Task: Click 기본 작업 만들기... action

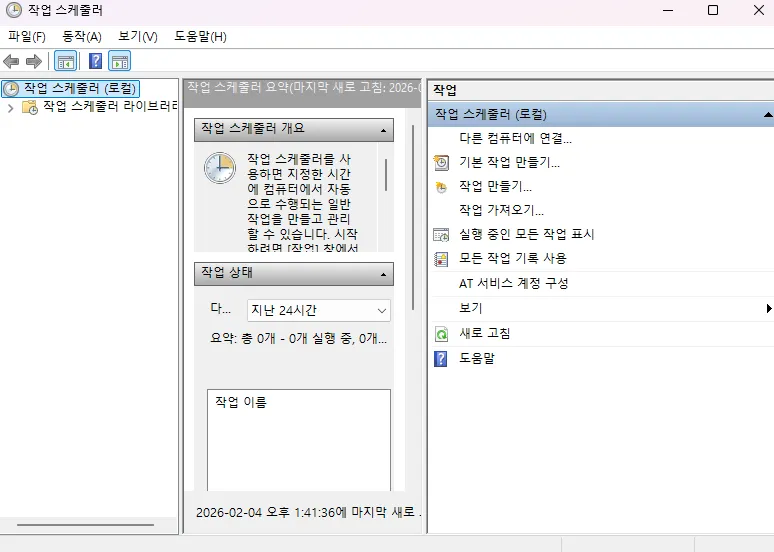Action: tap(509, 162)
